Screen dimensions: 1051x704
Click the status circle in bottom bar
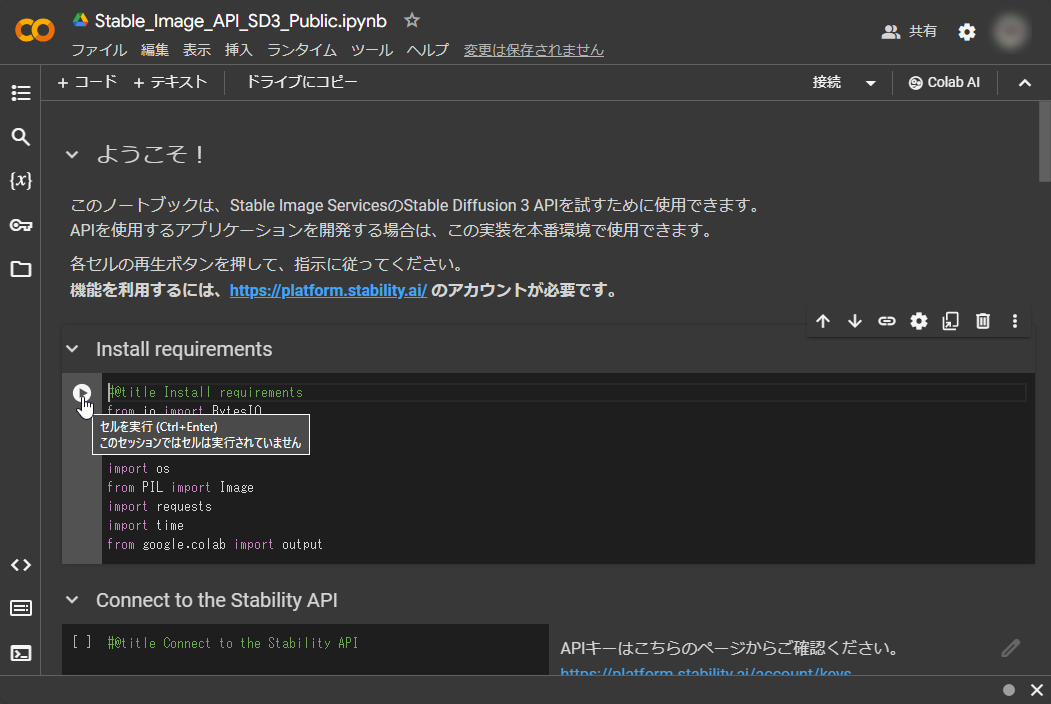coord(1009,690)
